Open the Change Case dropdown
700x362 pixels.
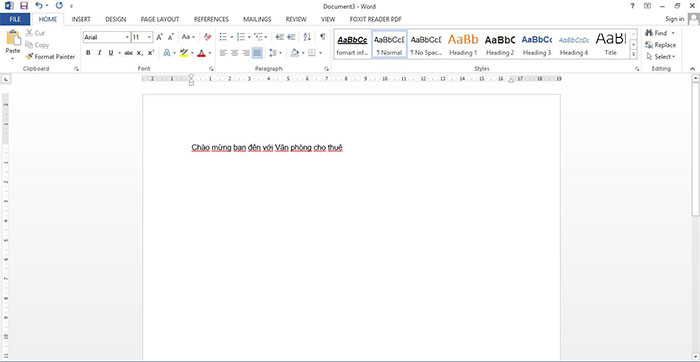coord(188,37)
